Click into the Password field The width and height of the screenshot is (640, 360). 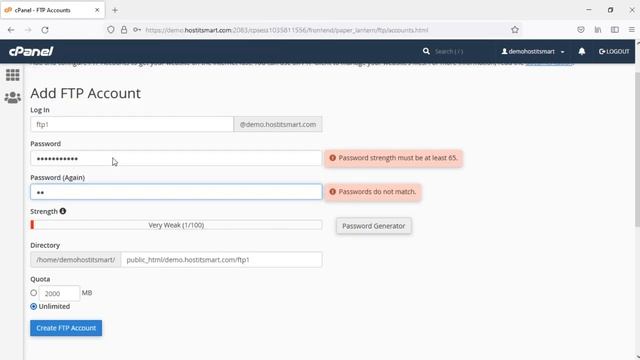pyautogui.click(x=176, y=158)
